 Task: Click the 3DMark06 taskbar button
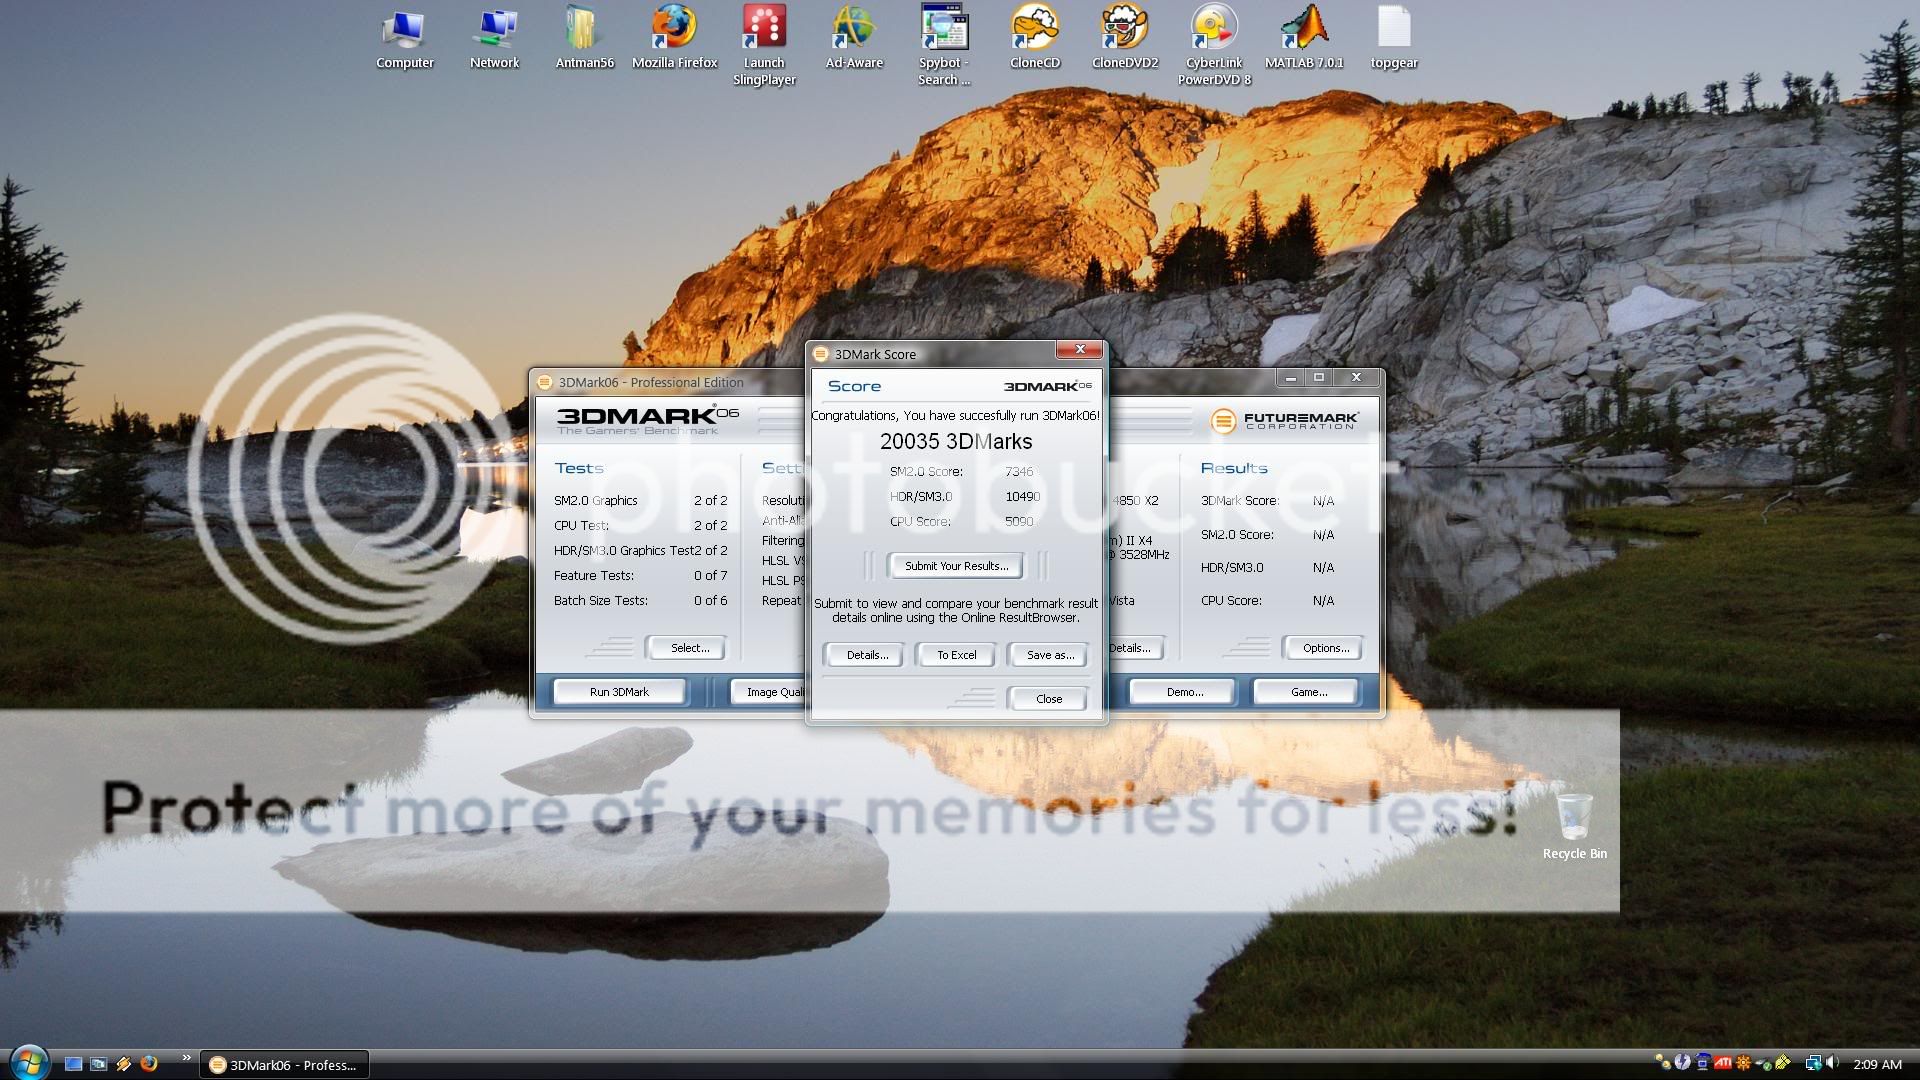pos(285,1065)
